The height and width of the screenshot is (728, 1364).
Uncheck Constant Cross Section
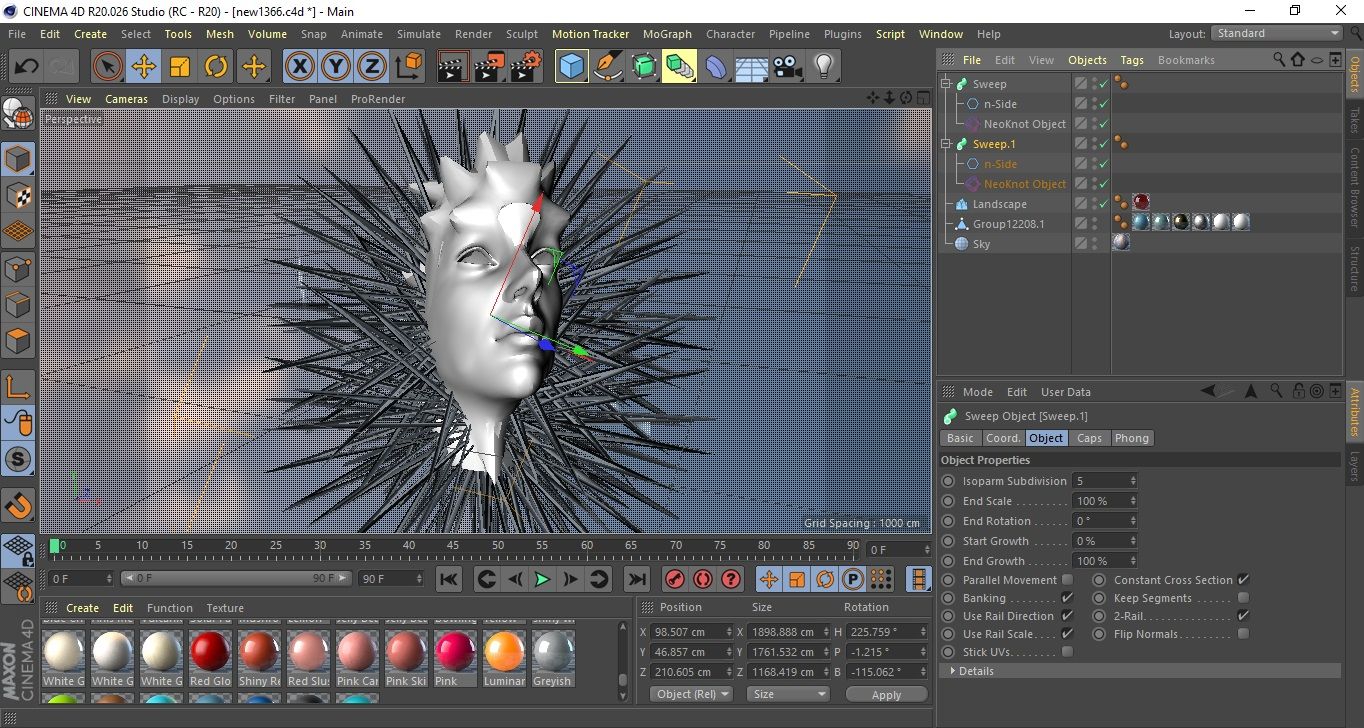click(x=1243, y=580)
